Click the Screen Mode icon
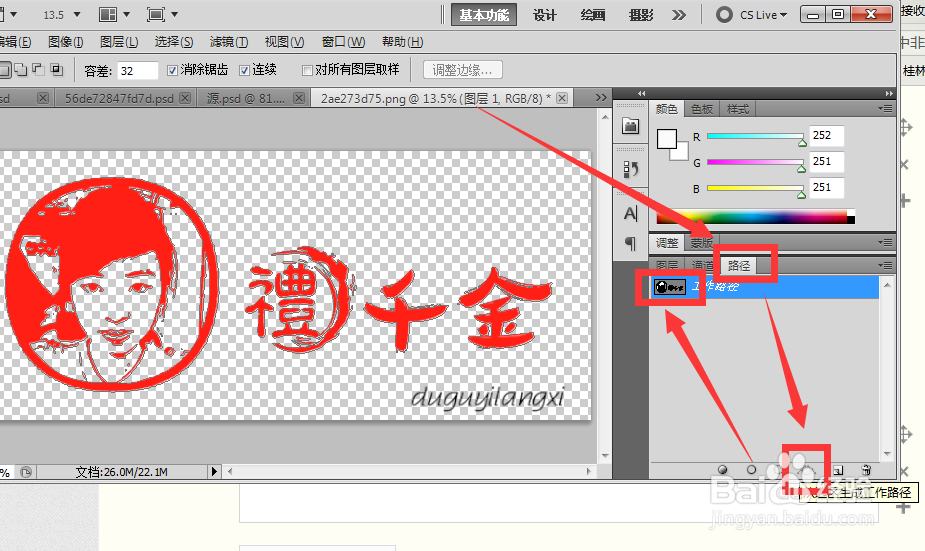The height and width of the screenshot is (551, 925). (x=156, y=14)
